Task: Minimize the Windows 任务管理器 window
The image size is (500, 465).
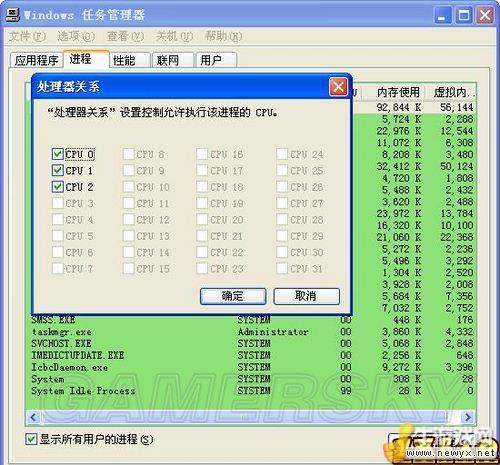Action: click(443, 15)
